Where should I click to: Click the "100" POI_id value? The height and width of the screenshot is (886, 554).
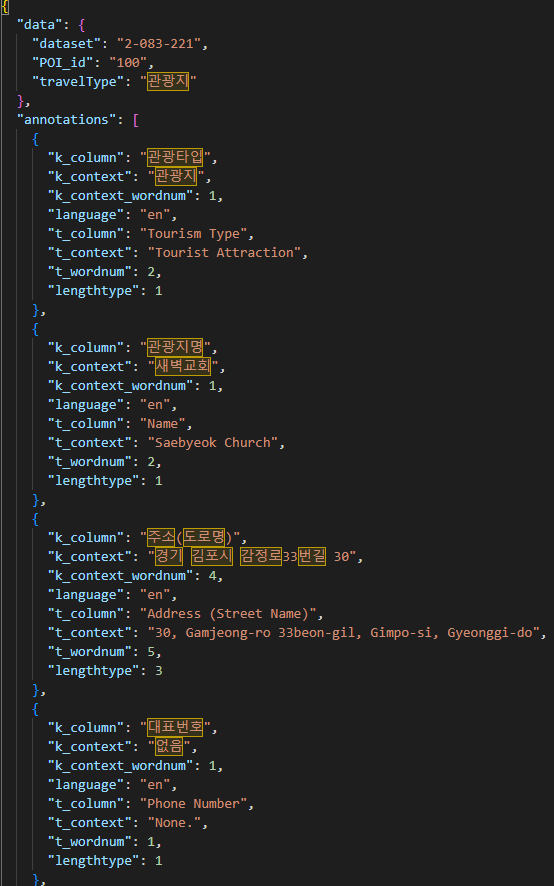pyautogui.click(x=128, y=62)
